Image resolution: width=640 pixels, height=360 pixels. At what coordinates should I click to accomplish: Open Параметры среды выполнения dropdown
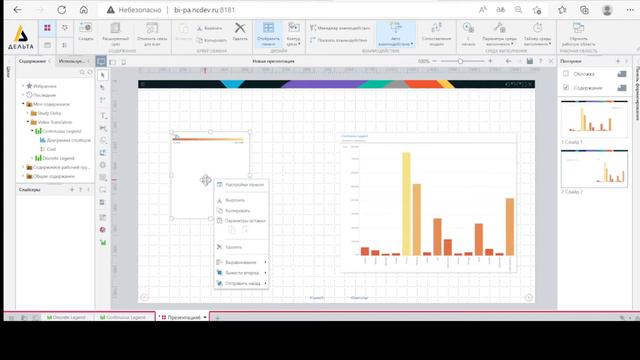point(499,33)
